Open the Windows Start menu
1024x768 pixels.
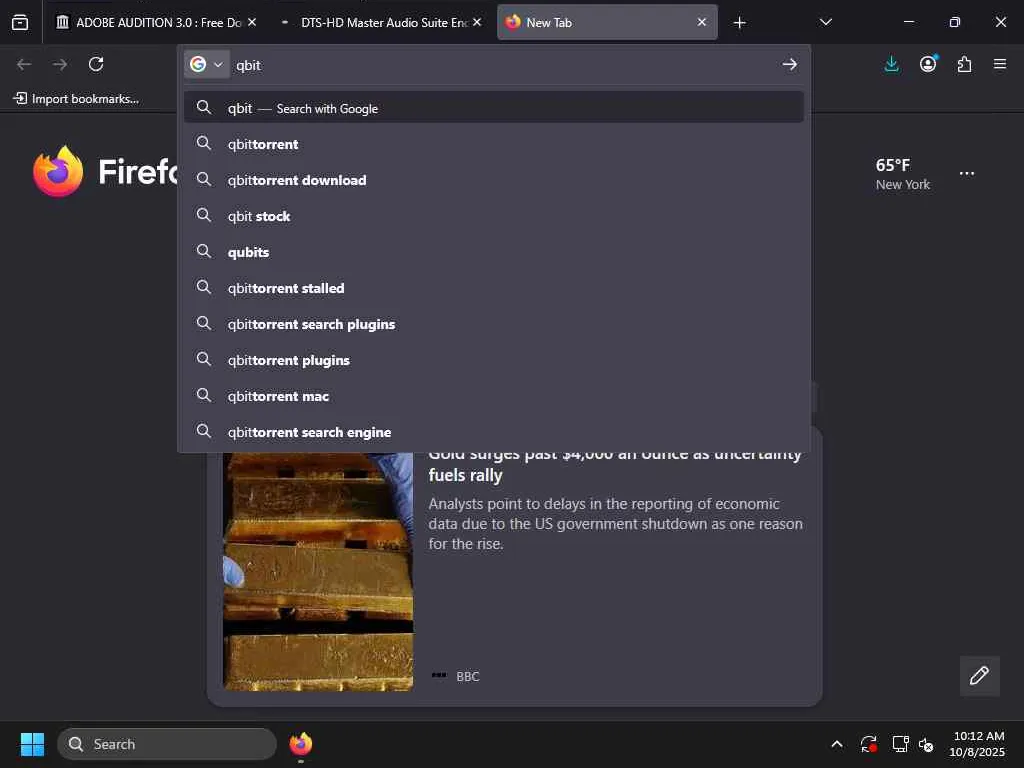[32, 744]
